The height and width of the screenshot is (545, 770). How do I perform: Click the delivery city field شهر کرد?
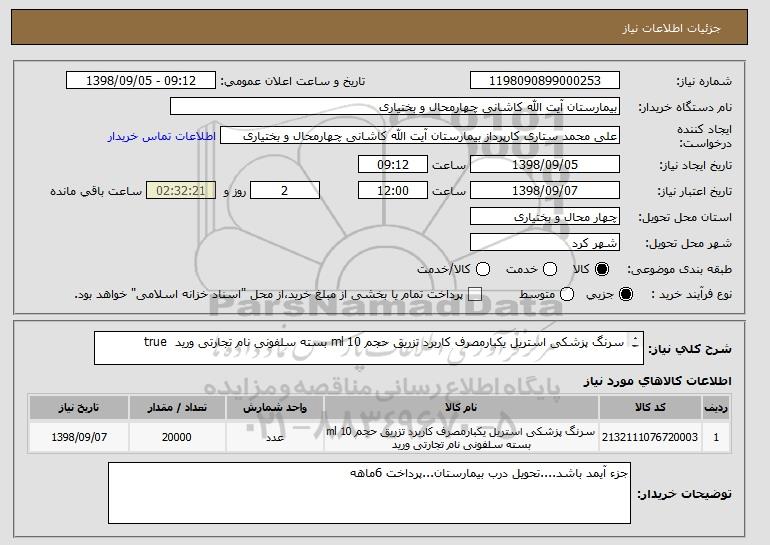coord(545,243)
